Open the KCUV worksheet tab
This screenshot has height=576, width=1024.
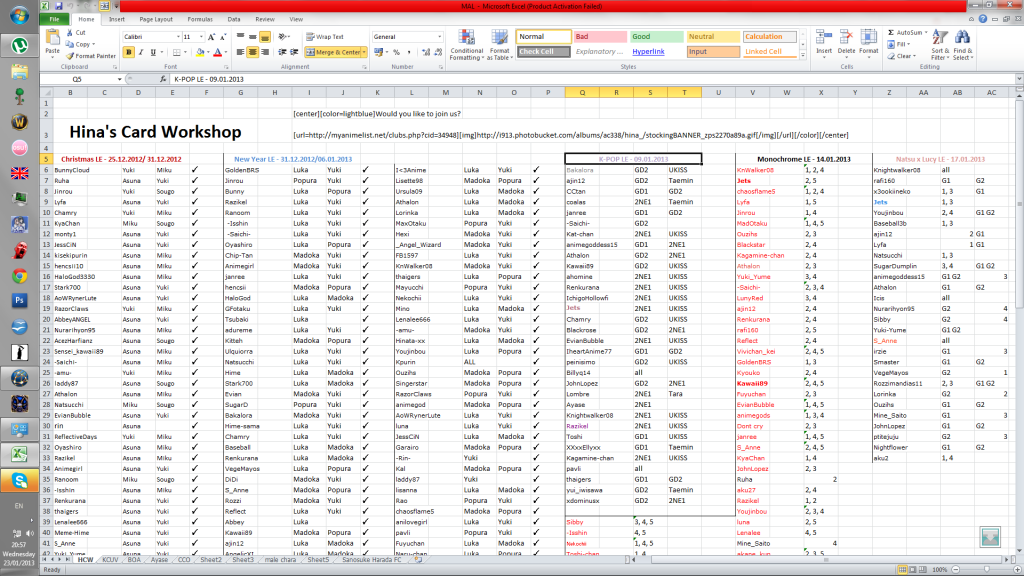click(x=109, y=561)
